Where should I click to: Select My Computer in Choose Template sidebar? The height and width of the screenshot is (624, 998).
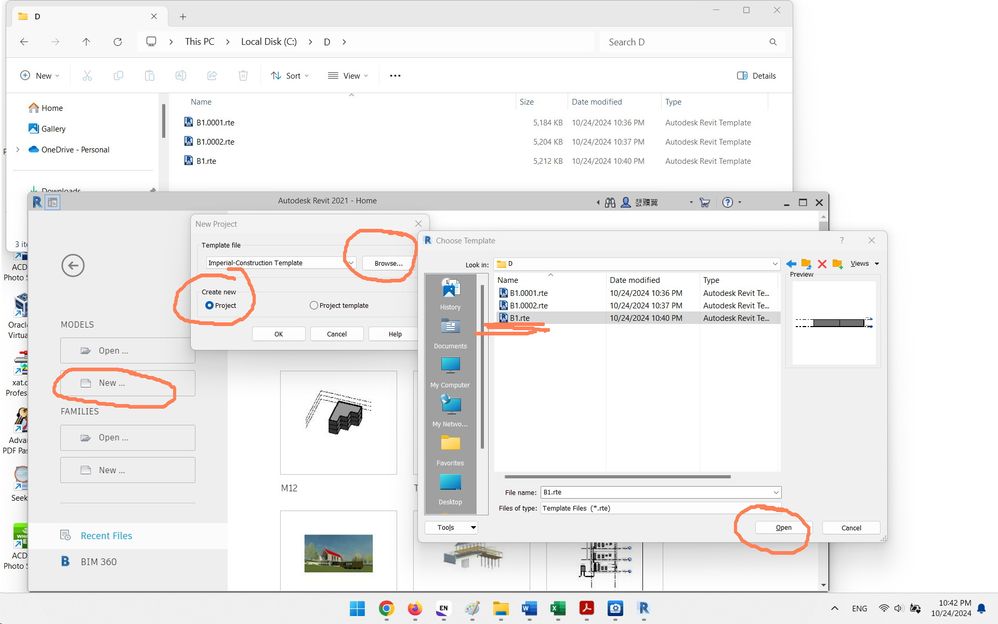(450, 372)
